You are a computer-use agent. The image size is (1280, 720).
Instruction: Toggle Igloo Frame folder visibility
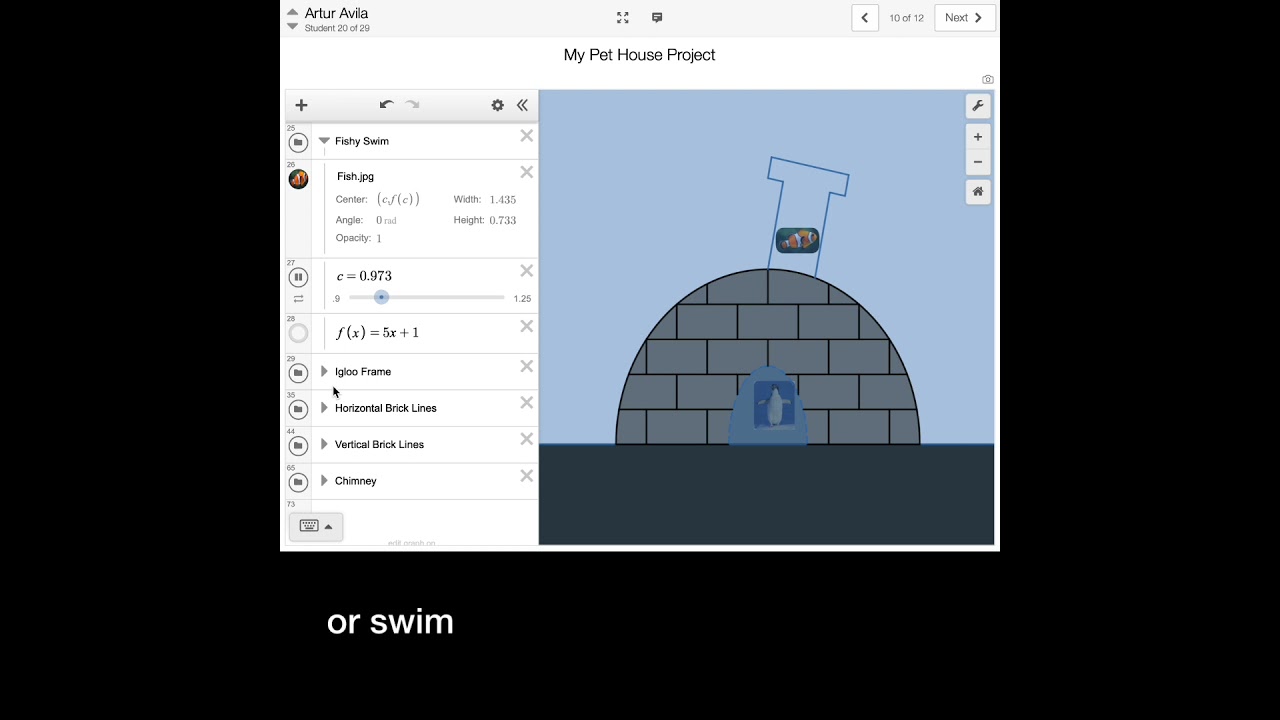point(298,373)
